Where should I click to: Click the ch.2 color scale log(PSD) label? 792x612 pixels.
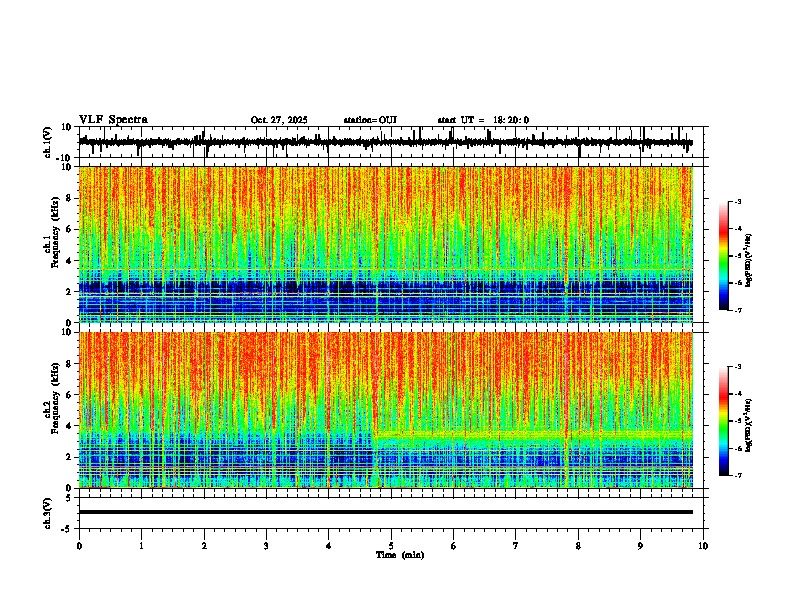[x=749, y=425]
